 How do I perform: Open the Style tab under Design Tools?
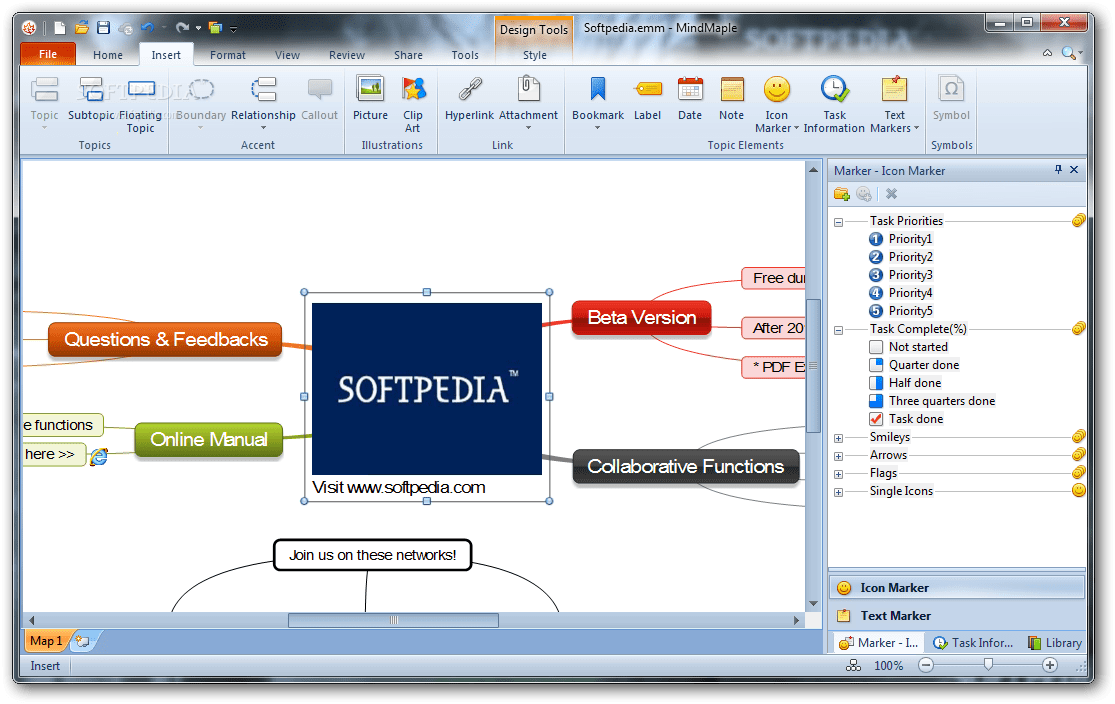point(535,55)
